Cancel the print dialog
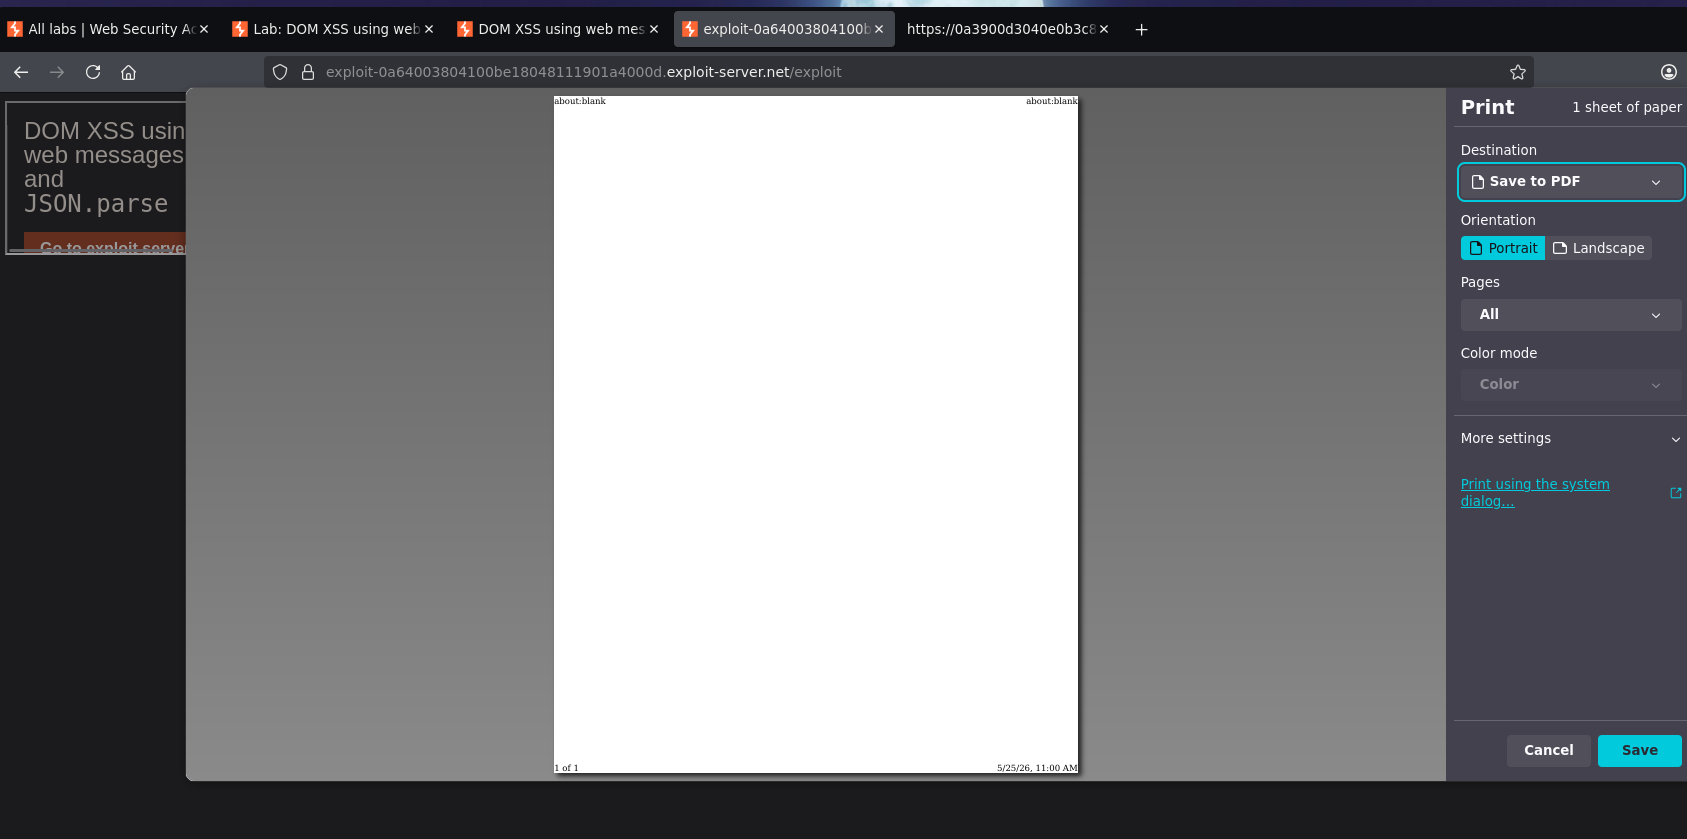 (x=1548, y=751)
